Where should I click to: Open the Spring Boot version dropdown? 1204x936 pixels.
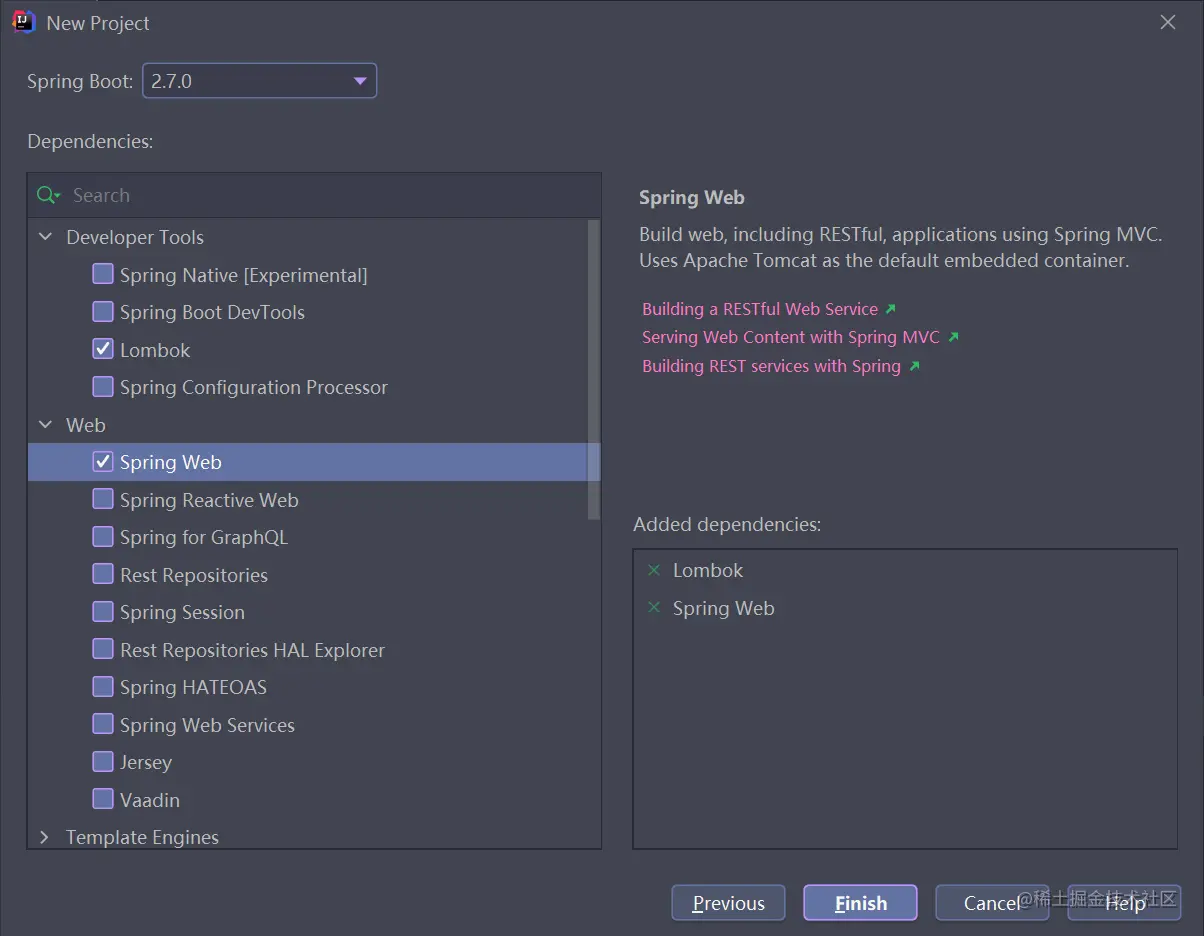click(x=260, y=81)
